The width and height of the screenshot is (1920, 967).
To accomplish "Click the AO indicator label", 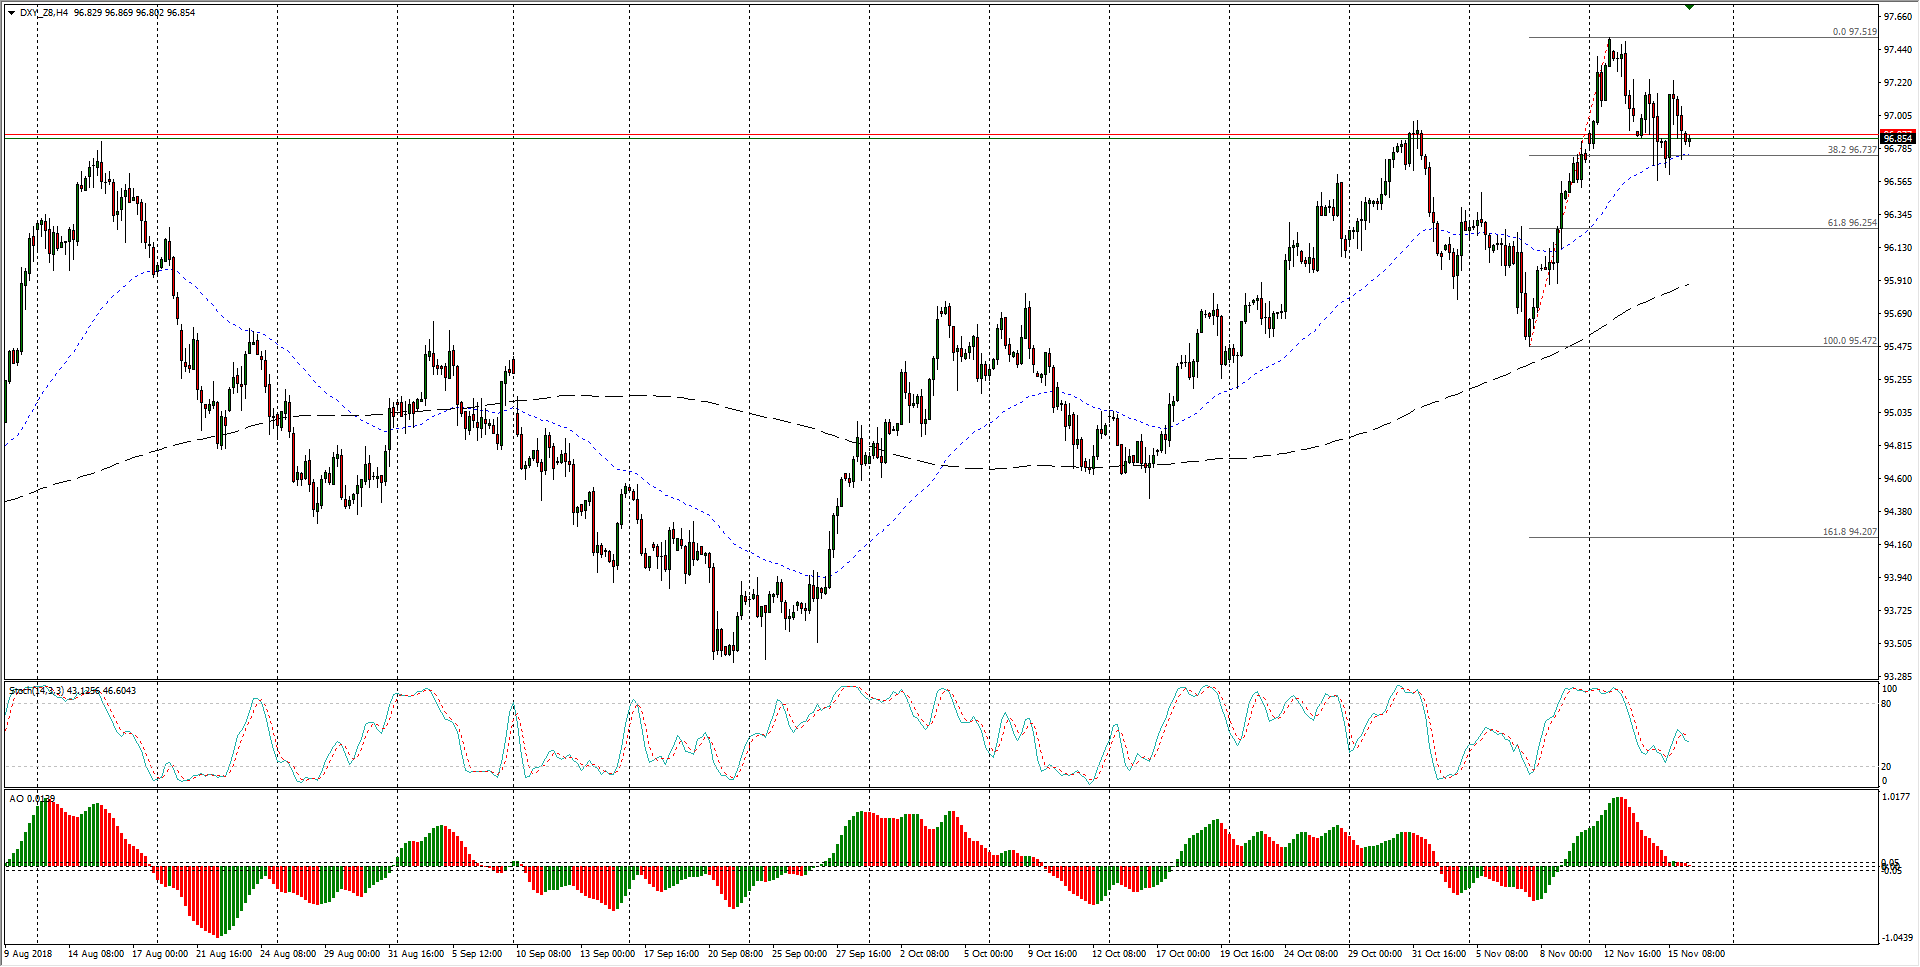I will [17, 798].
